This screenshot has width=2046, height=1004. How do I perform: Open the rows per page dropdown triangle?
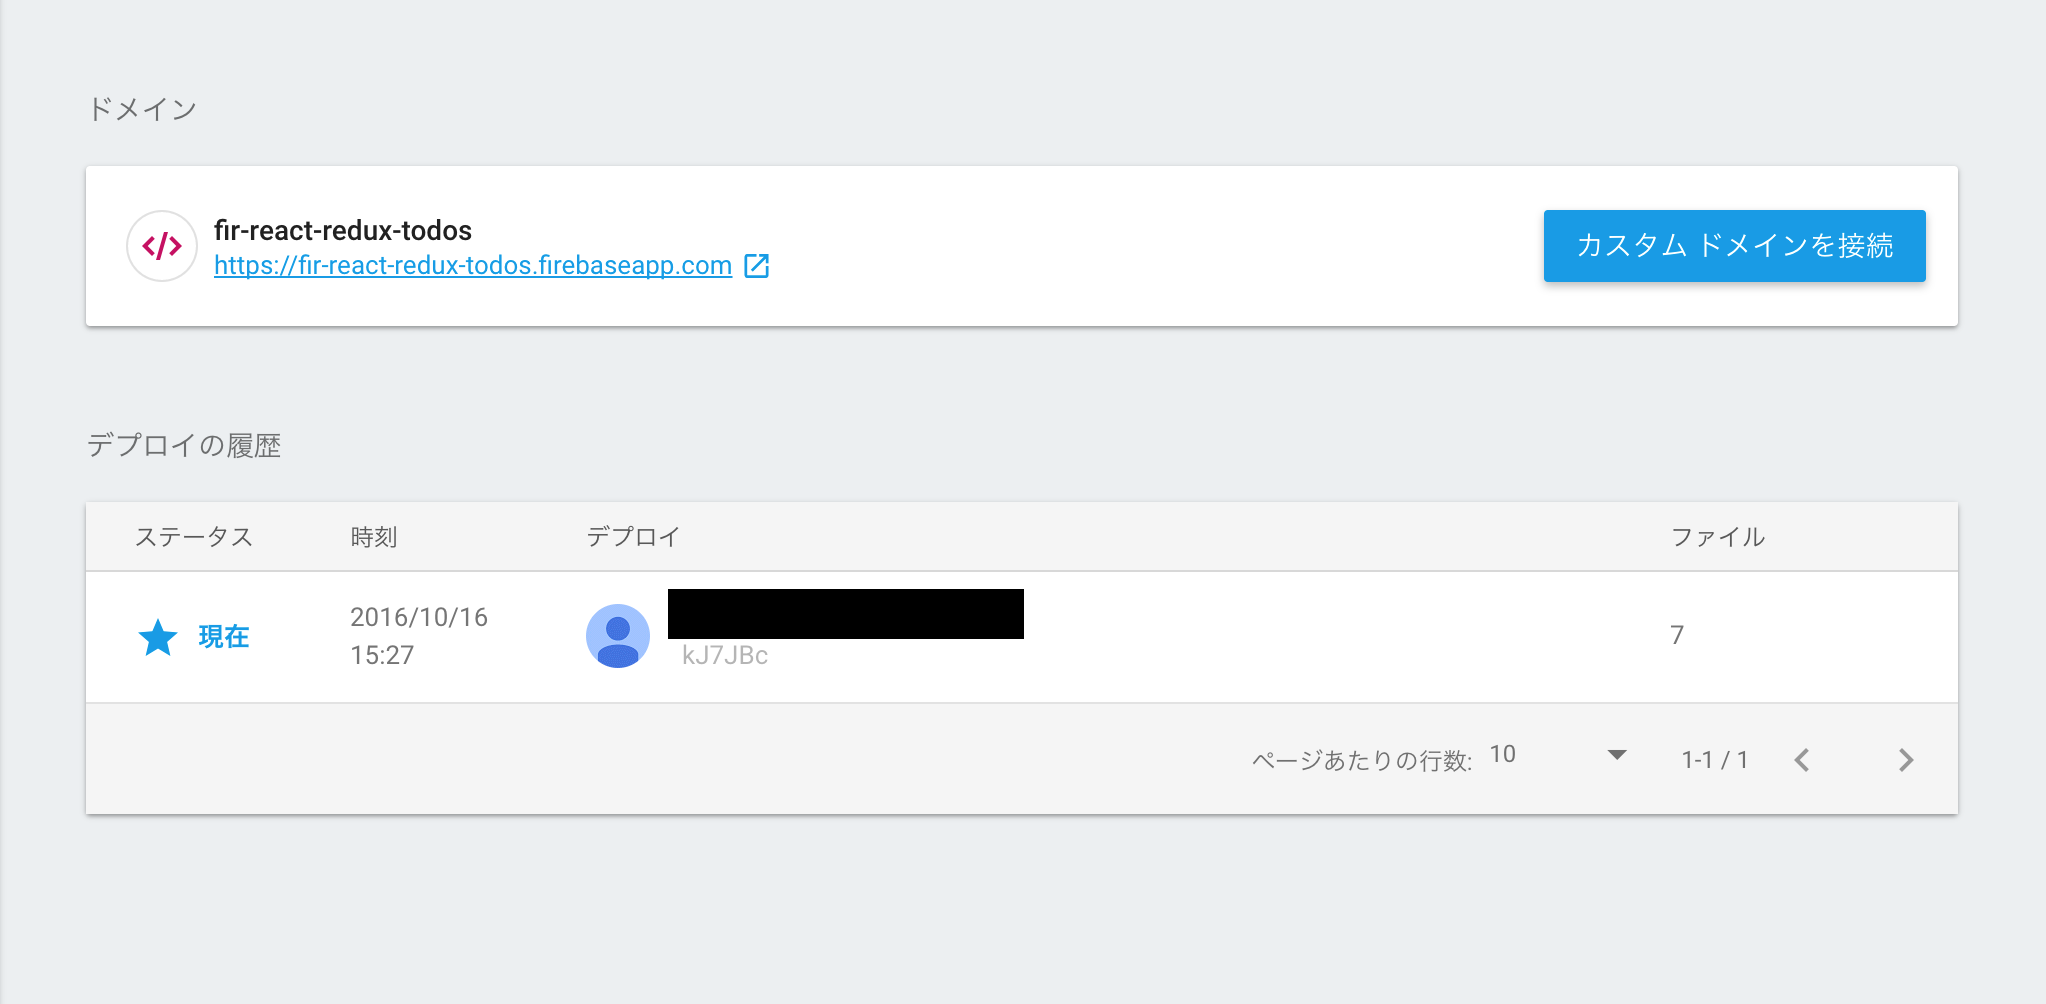click(1616, 756)
